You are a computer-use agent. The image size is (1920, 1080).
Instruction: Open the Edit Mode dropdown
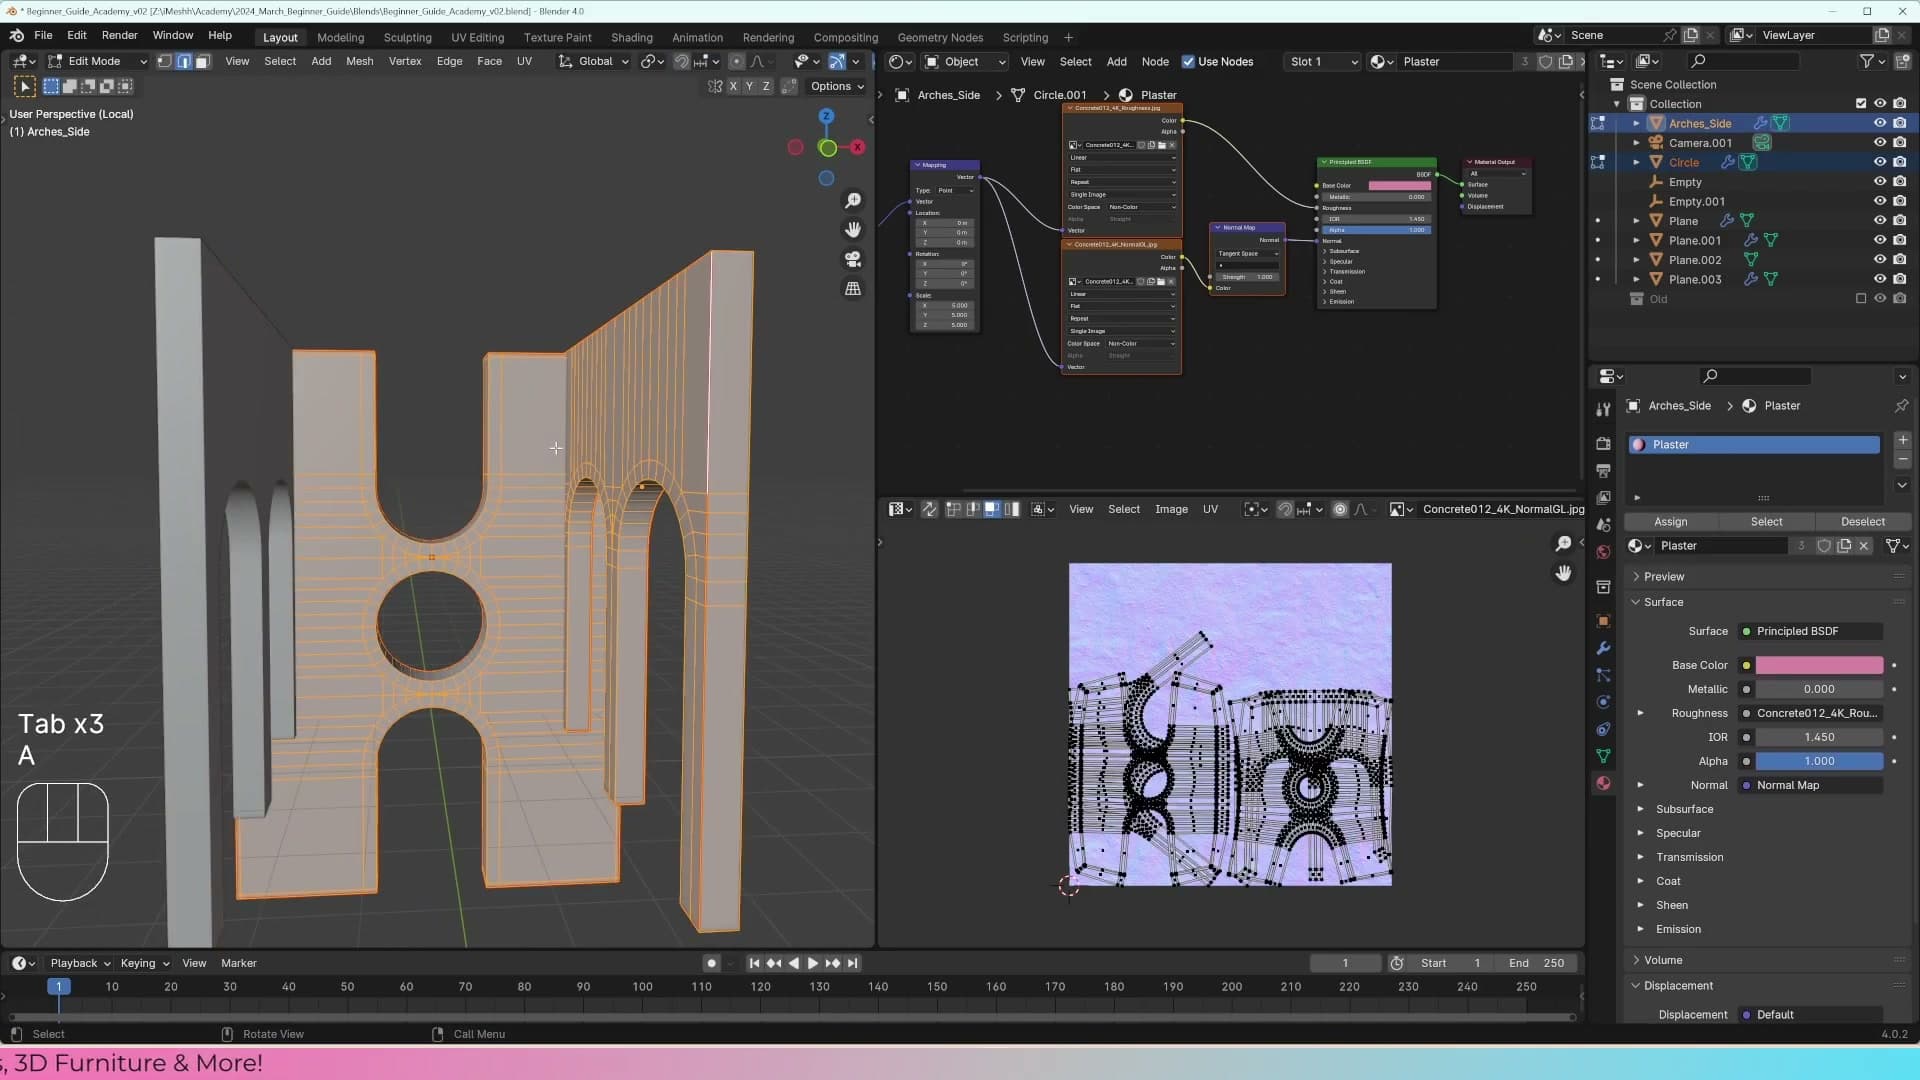click(x=97, y=62)
